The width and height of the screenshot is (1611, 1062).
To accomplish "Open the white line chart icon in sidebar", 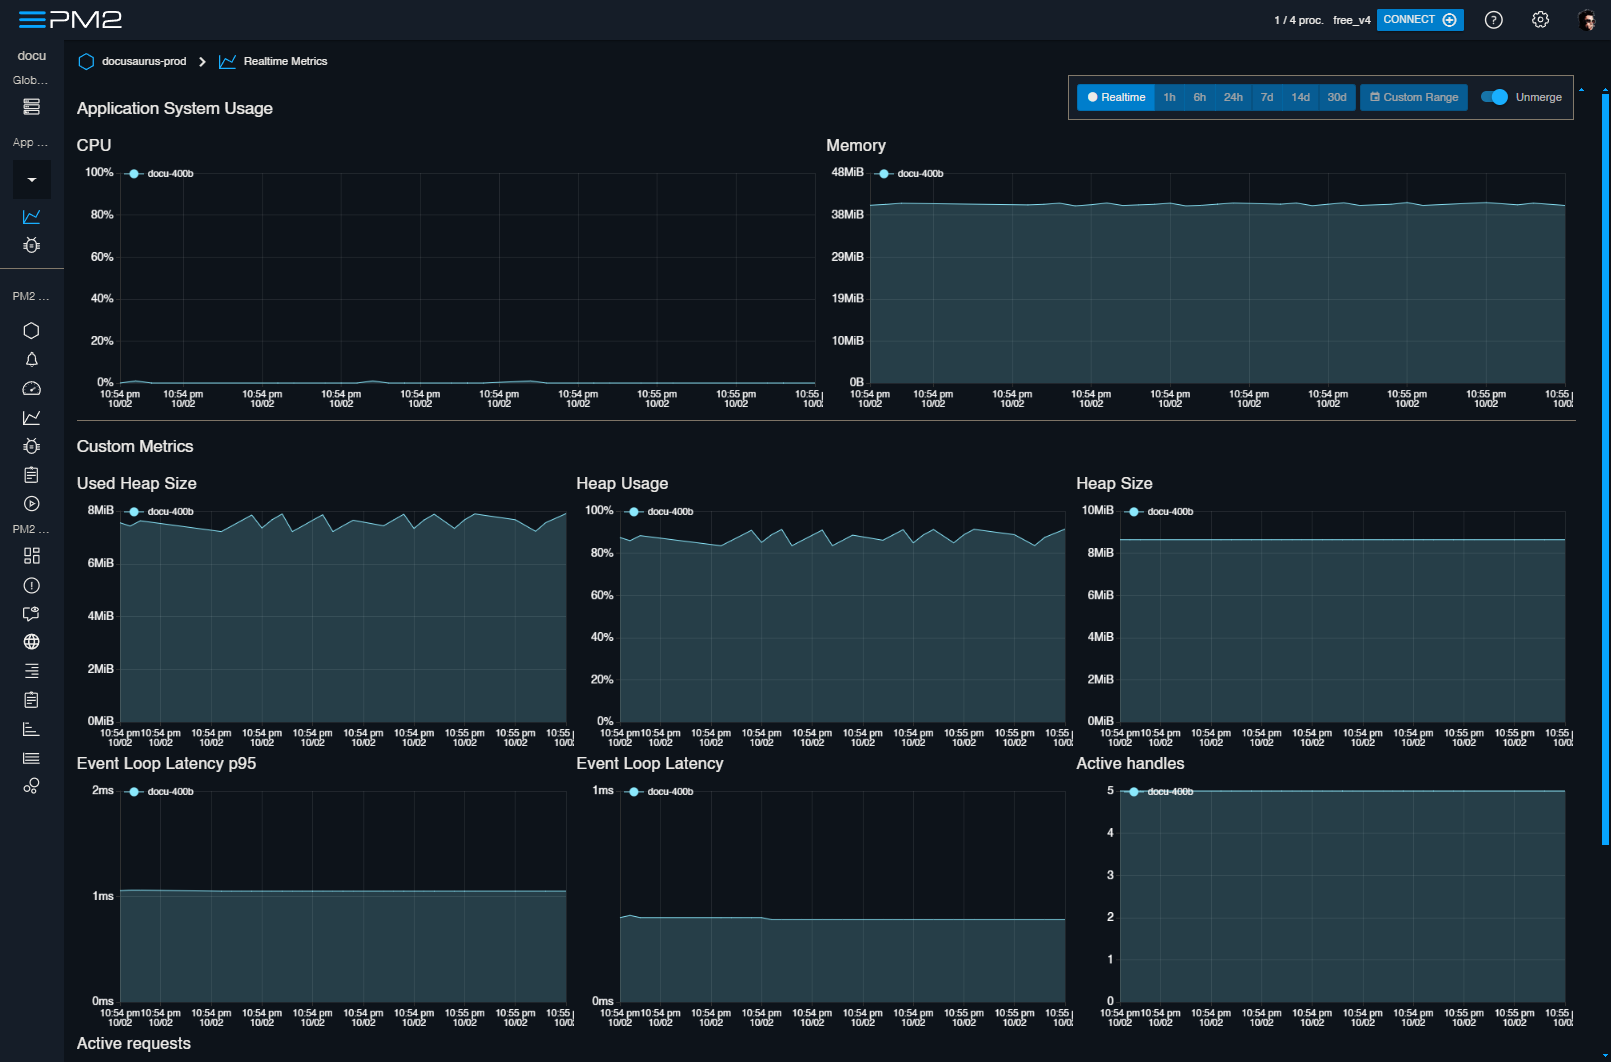I will 31,417.
